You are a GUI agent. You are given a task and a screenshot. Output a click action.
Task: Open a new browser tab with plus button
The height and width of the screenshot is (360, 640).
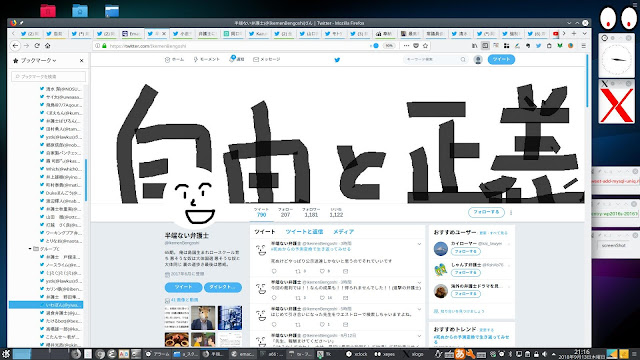(574, 33)
